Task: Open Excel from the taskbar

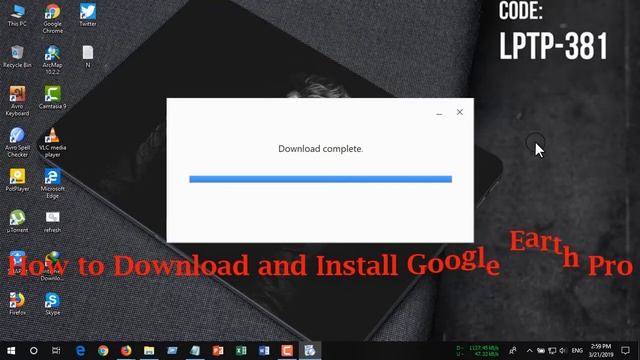Action: tap(241, 351)
